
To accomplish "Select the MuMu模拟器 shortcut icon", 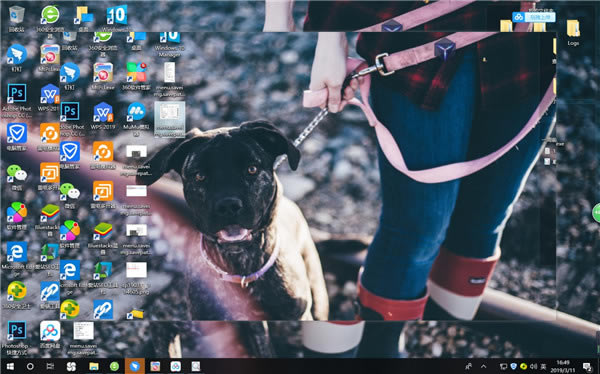I will [137, 119].
